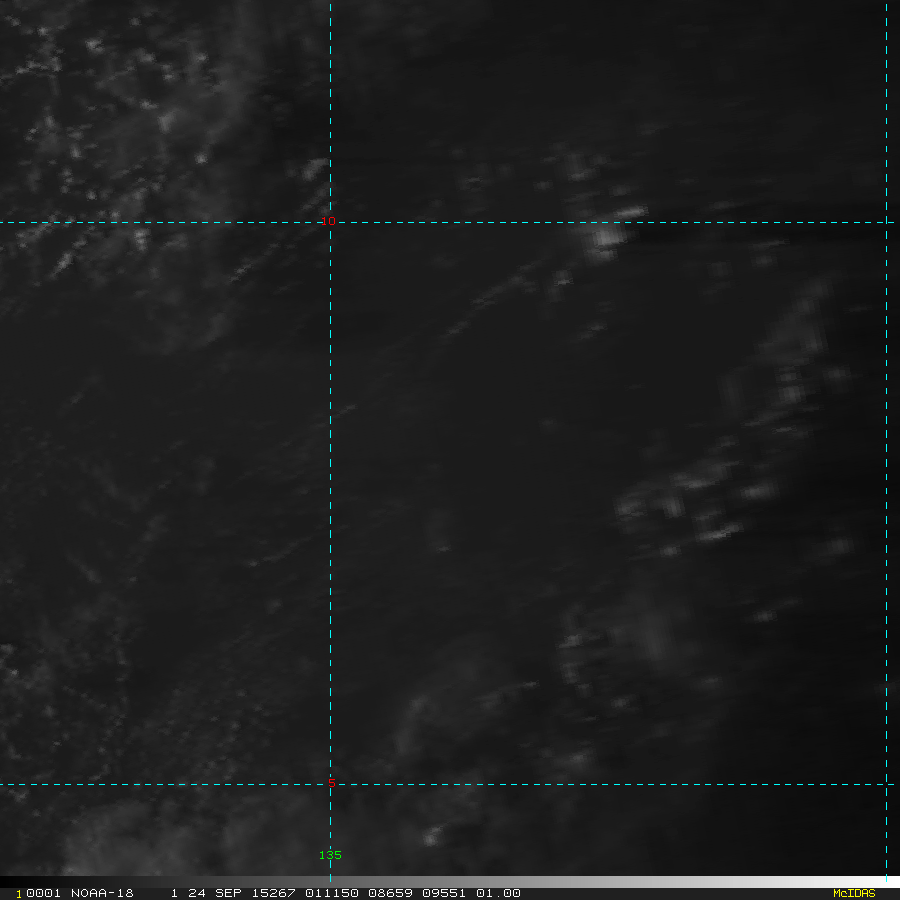Click the NOAA-18 satellite name text
The height and width of the screenshot is (900, 900).
click(101, 893)
